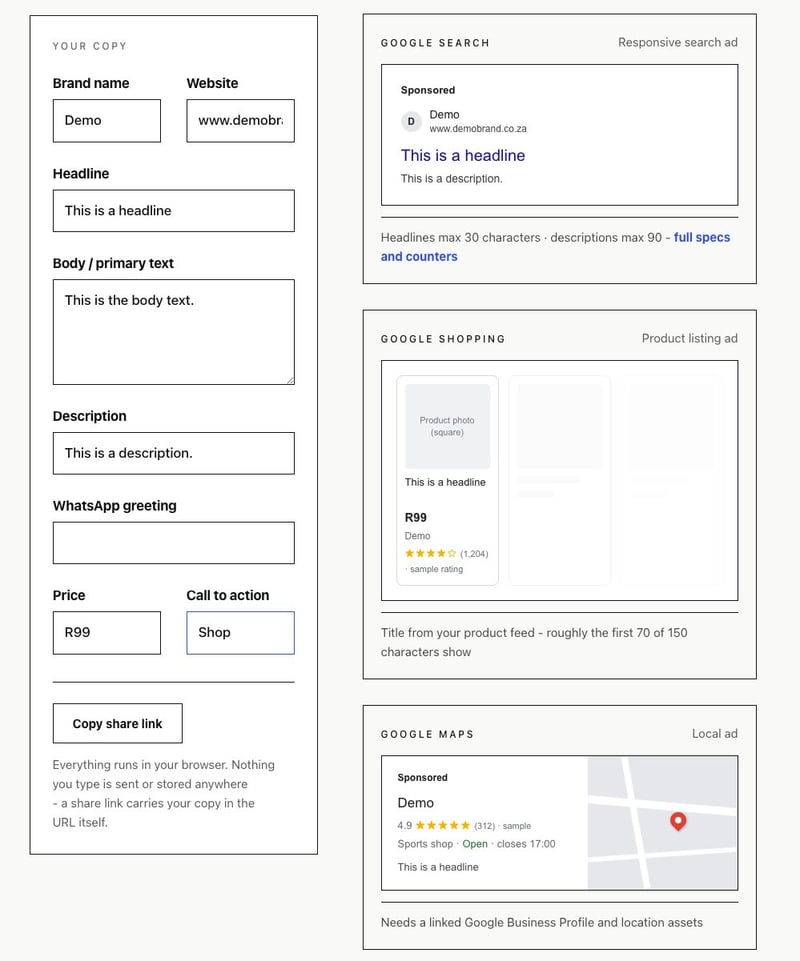
Task: Focus the Headline input field
Action: pyautogui.click(x=173, y=211)
